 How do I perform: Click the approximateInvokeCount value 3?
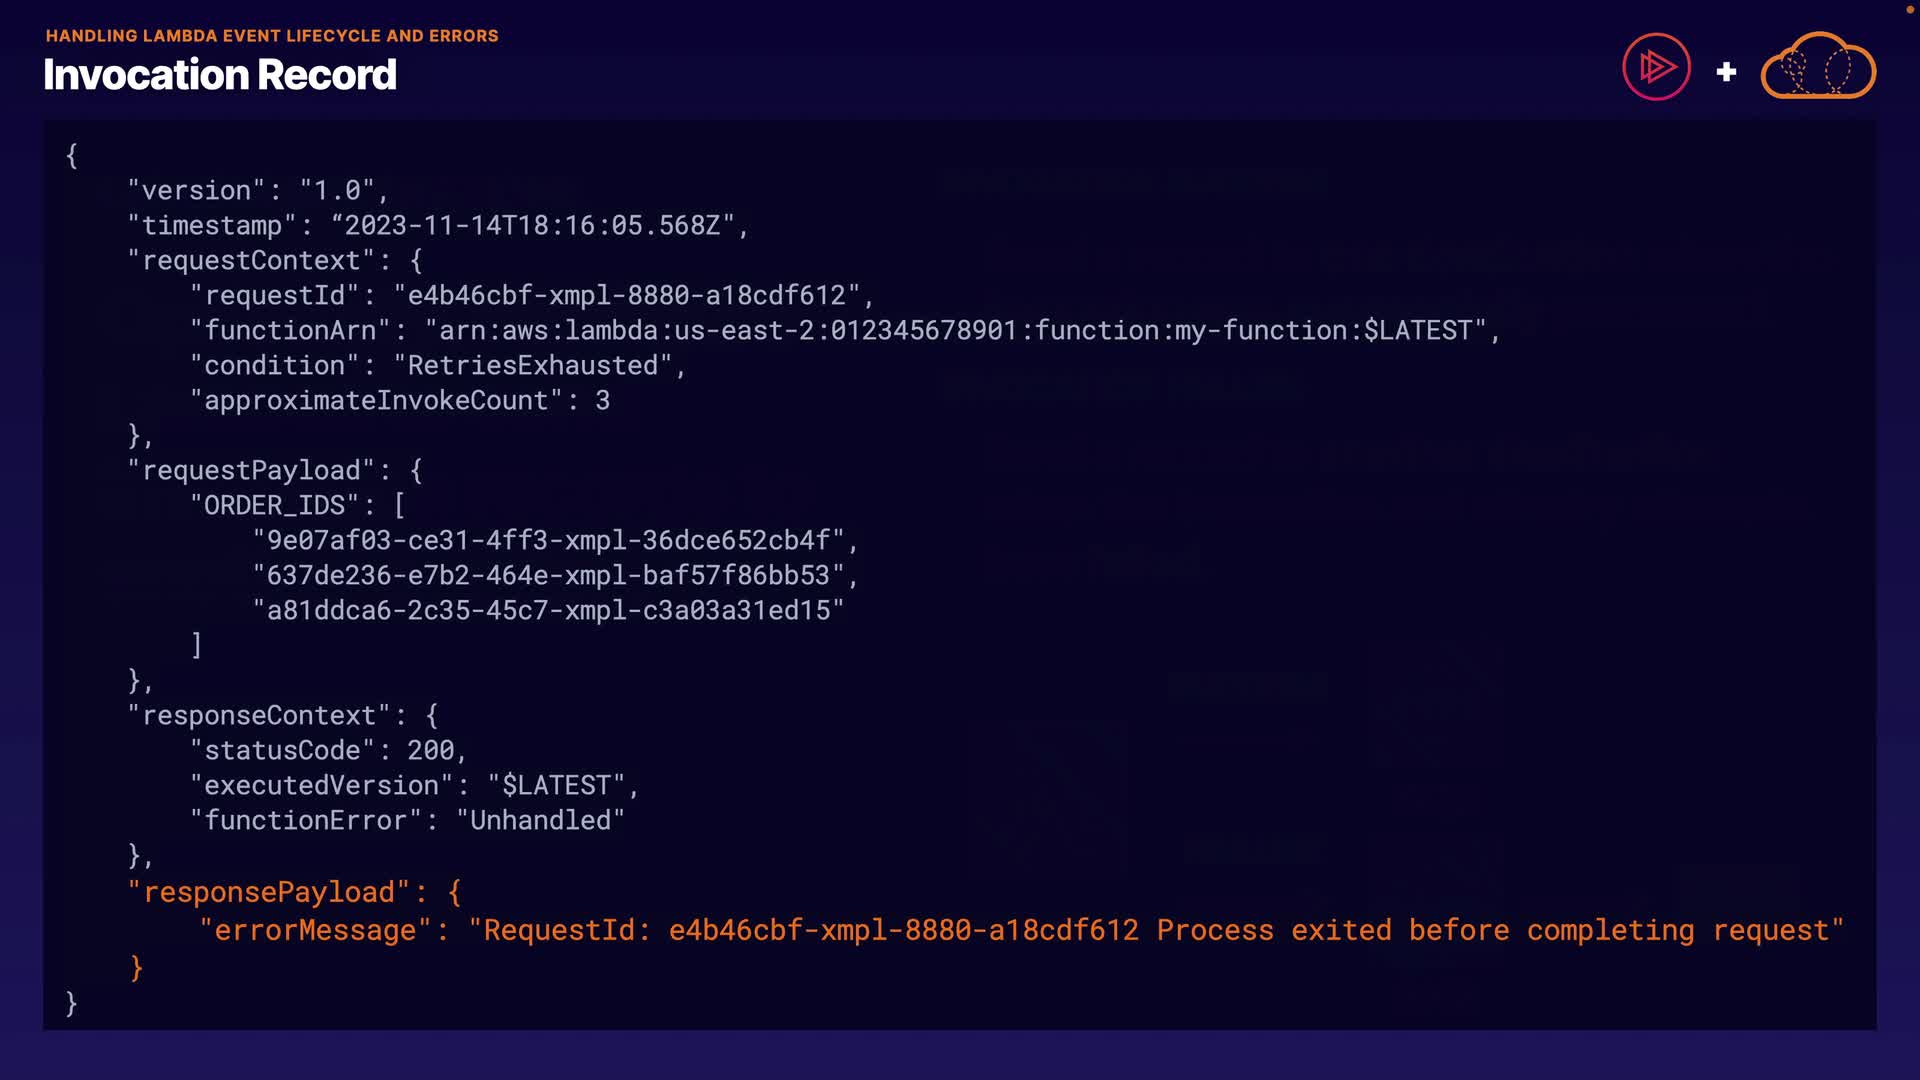click(x=602, y=401)
